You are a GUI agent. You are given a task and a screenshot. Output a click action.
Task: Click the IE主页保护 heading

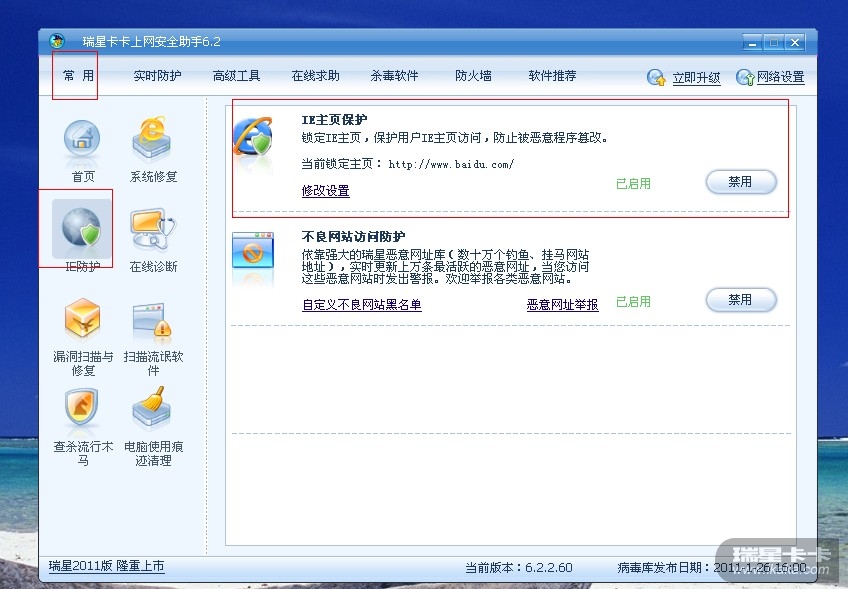click(x=334, y=120)
